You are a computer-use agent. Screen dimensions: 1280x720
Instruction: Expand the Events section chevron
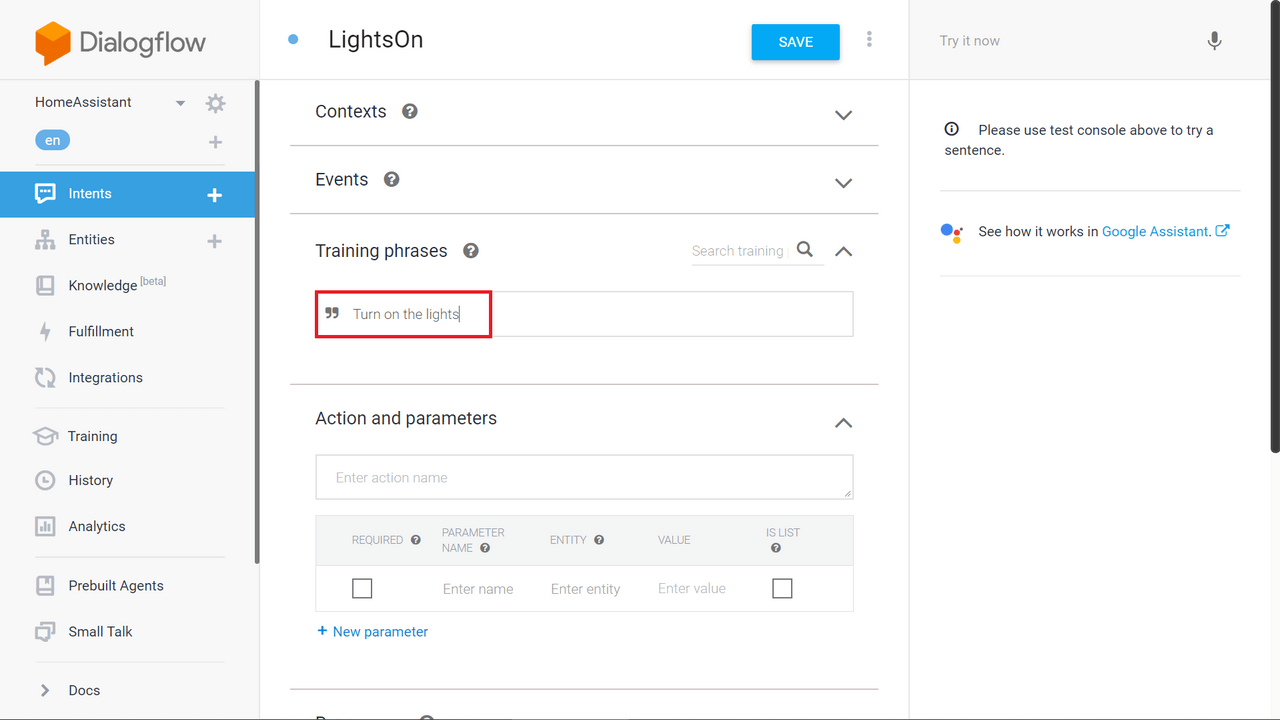tap(844, 183)
